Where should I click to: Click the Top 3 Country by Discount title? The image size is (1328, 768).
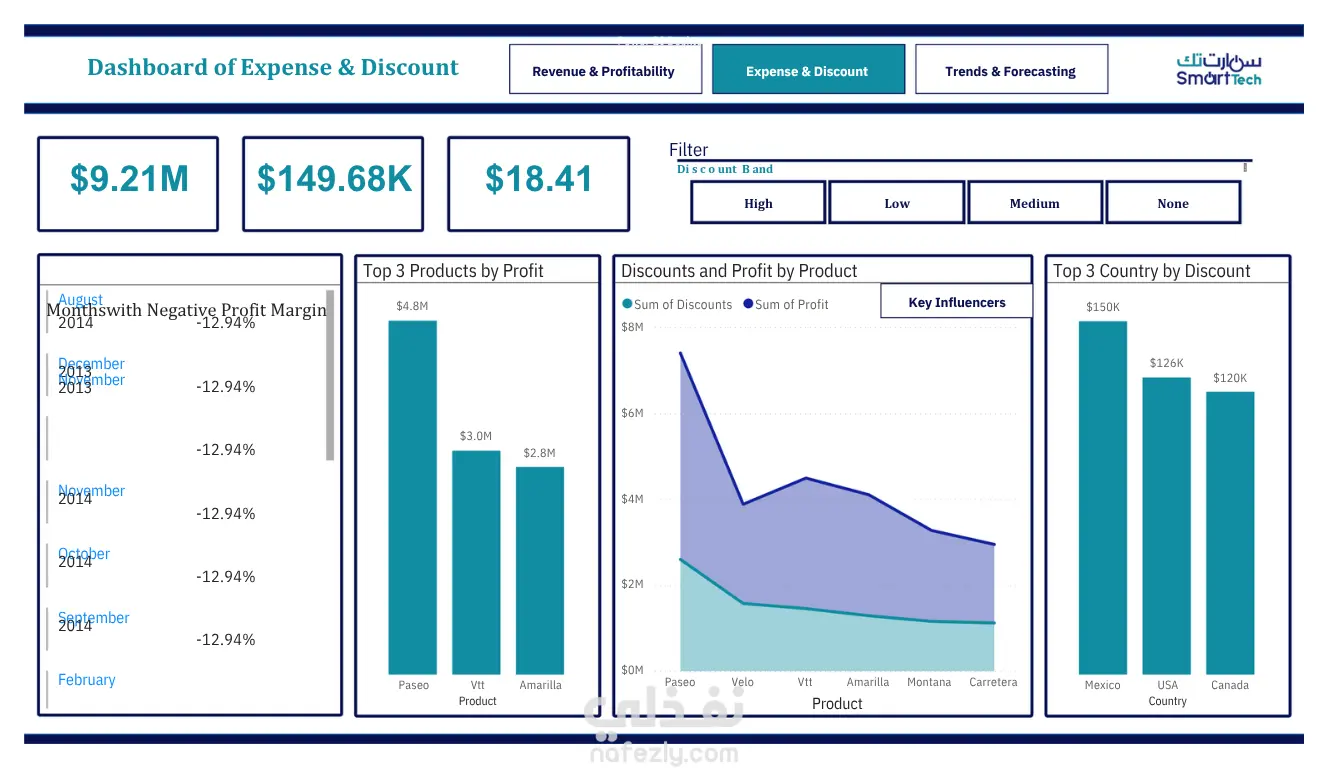[x=1152, y=270]
